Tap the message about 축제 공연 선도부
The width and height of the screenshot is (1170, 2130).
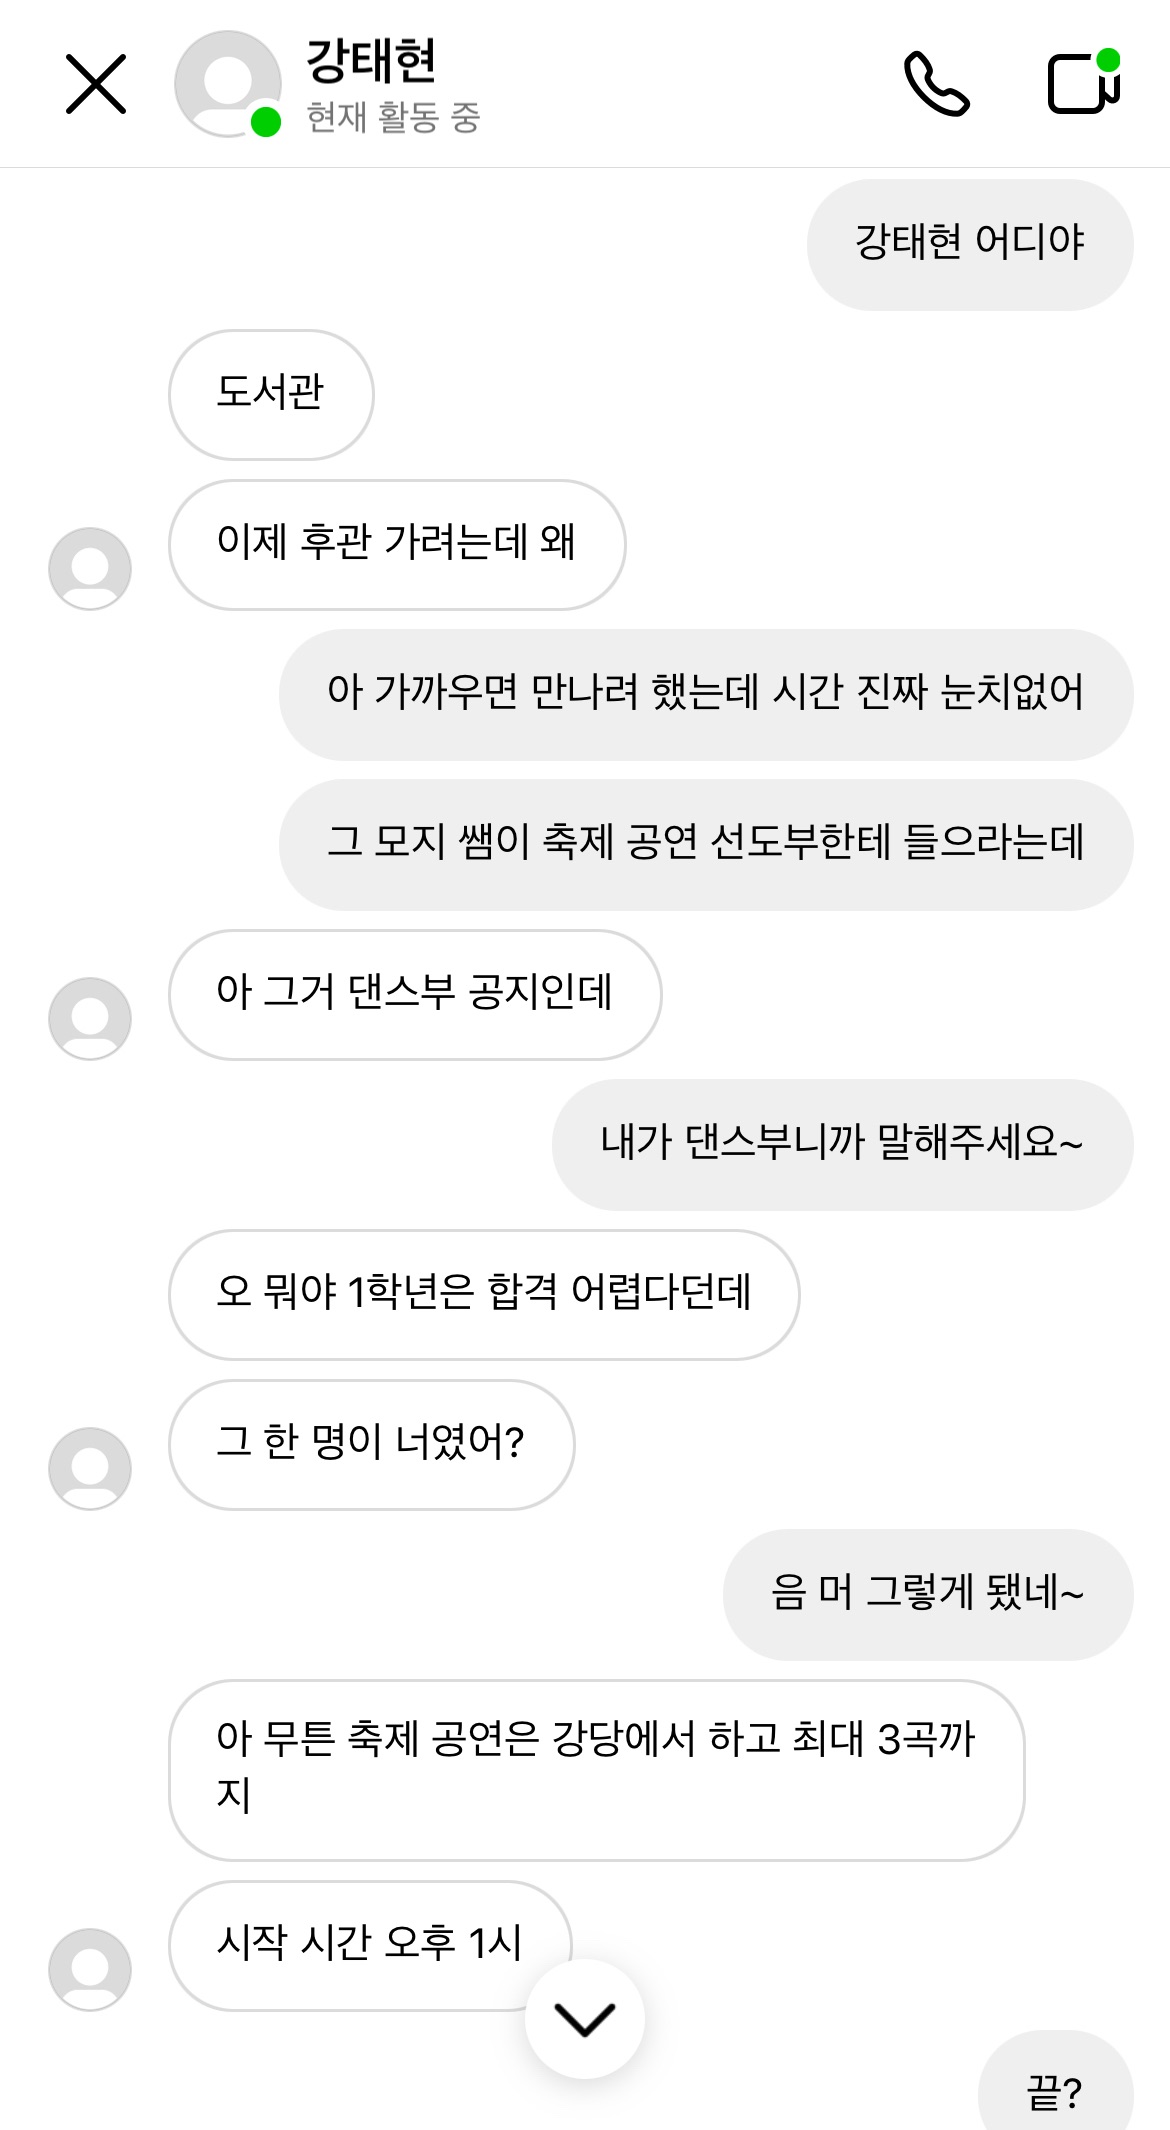(705, 844)
